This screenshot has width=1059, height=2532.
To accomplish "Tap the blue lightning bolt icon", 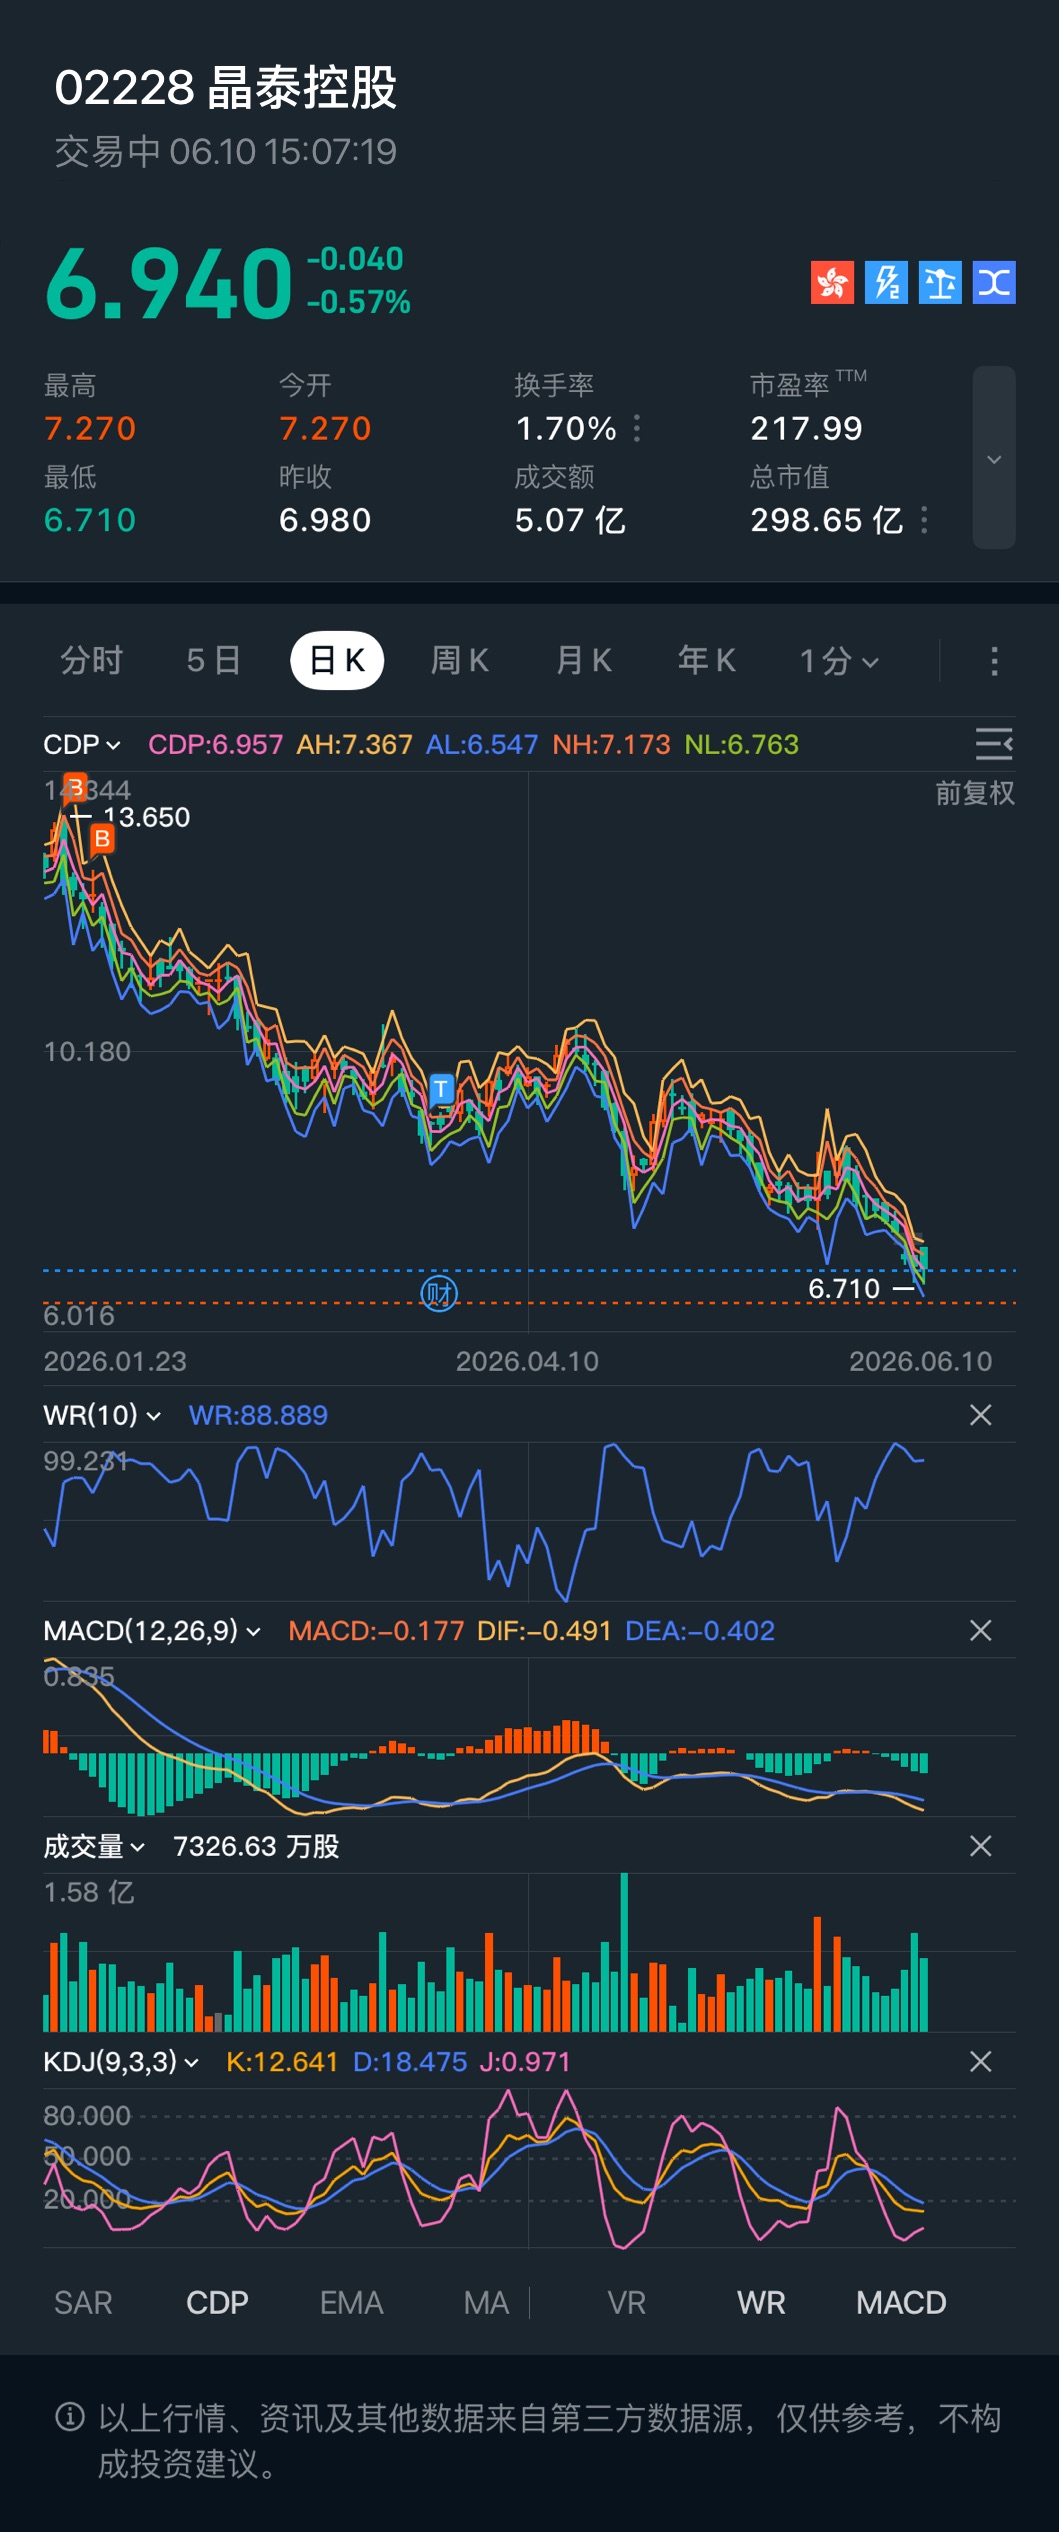I will (886, 282).
